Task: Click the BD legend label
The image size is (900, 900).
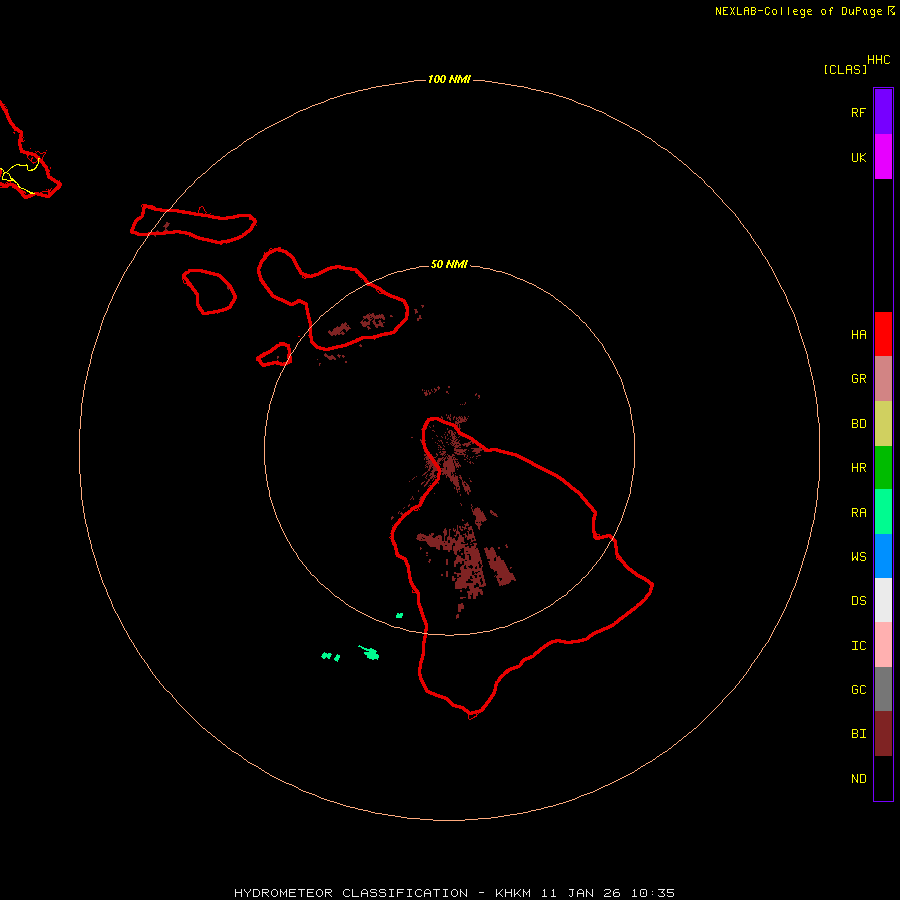Action: tap(859, 424)
